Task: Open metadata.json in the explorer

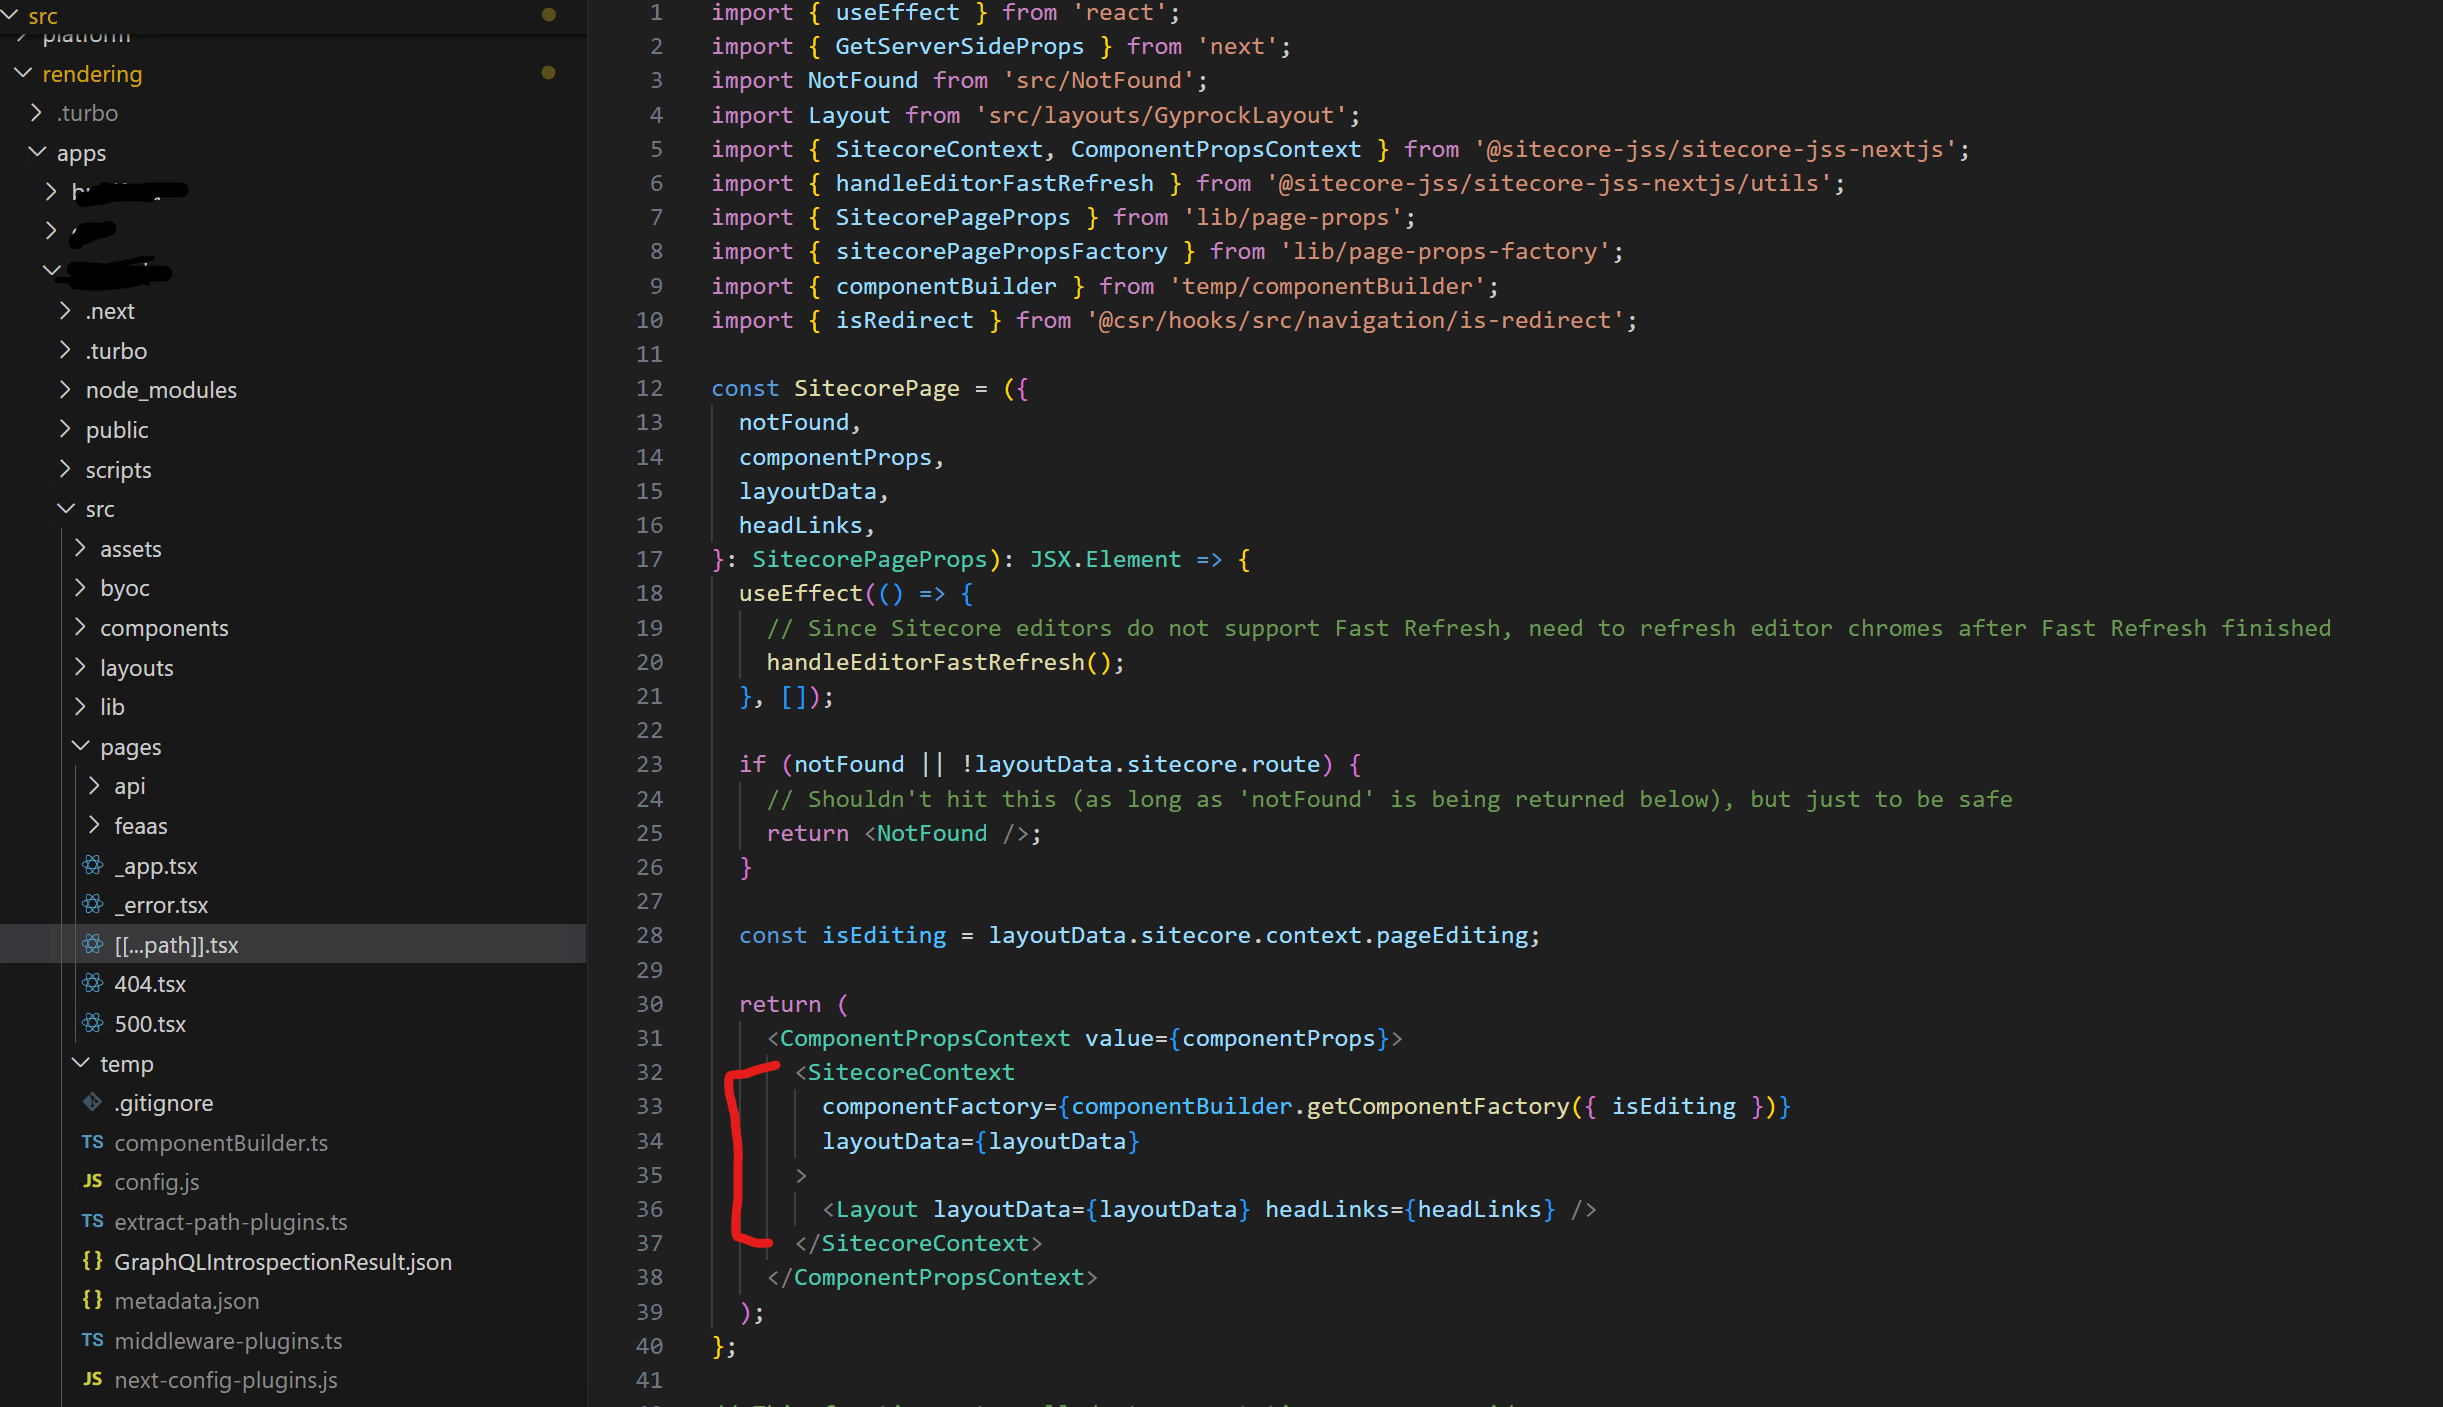Action: [186, 1300]
